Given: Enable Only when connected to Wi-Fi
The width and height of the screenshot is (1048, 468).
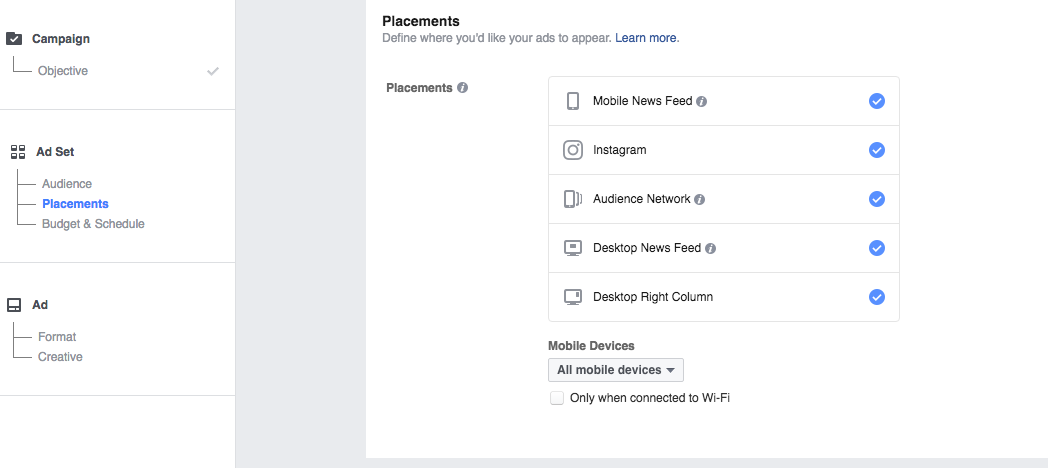Looking at the screenshot, I should (x=557, y=398).
